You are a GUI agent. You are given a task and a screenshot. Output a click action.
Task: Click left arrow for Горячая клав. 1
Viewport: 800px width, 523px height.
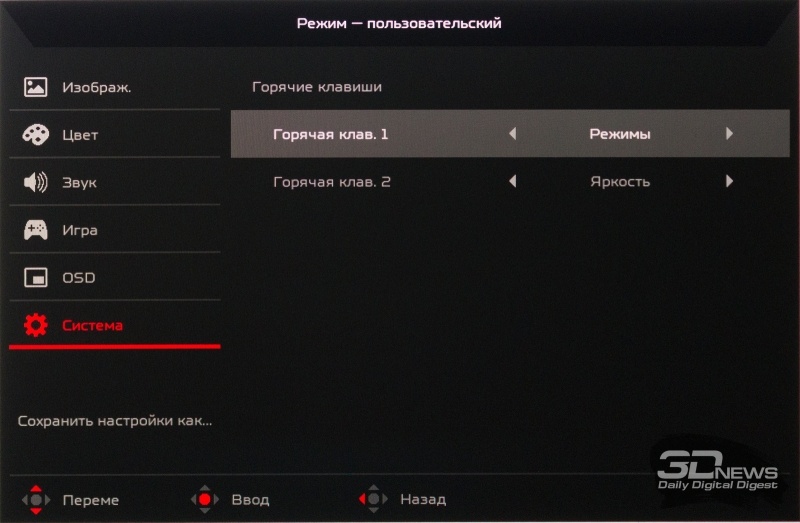point(513,134)
